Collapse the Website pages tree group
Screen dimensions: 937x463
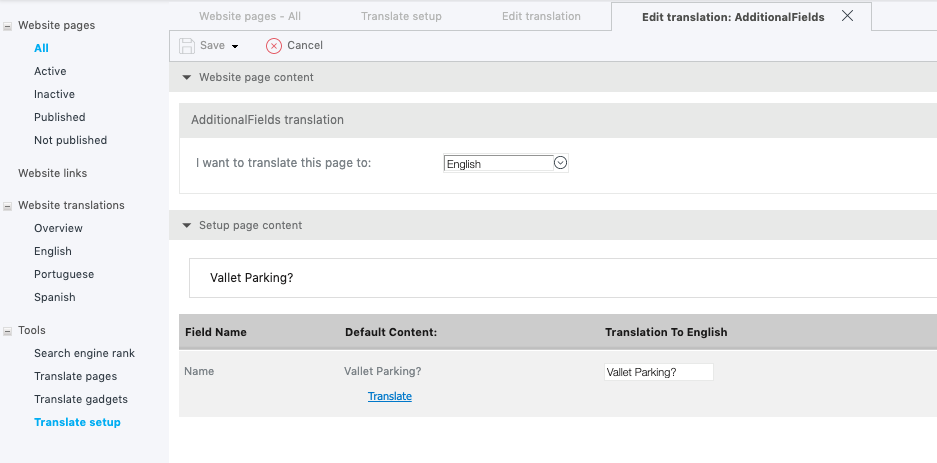click(8, 26)
